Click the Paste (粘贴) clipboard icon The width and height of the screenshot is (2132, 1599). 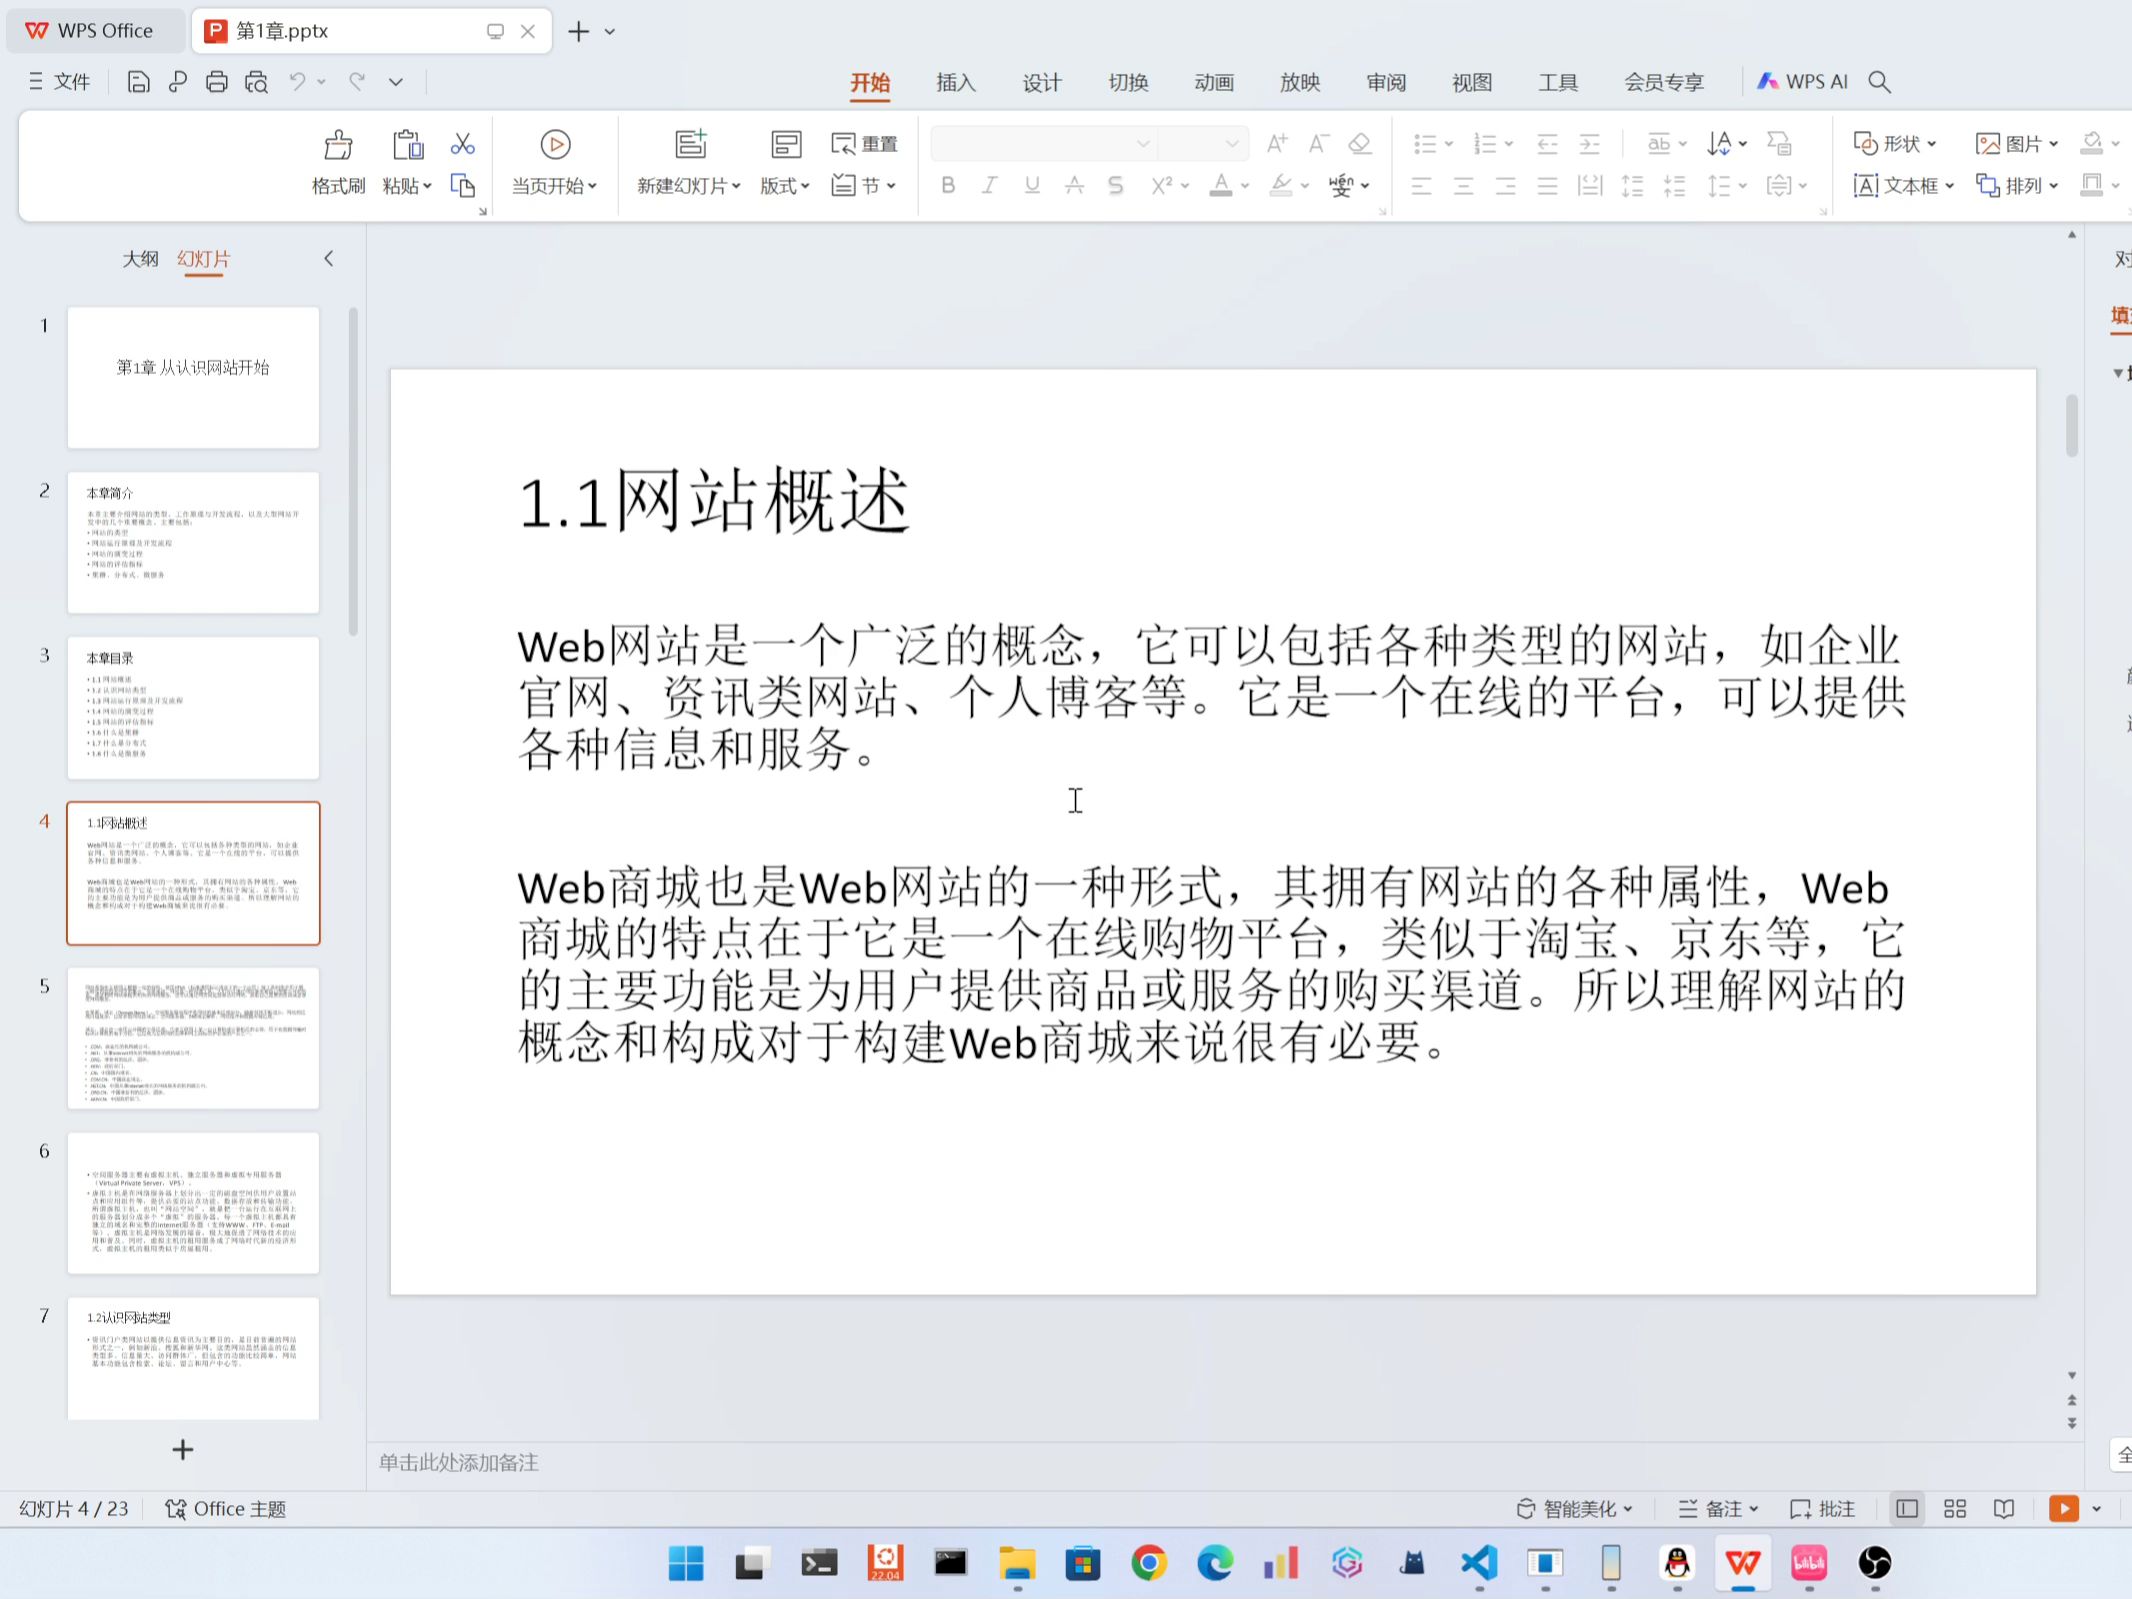coord(407,145)
